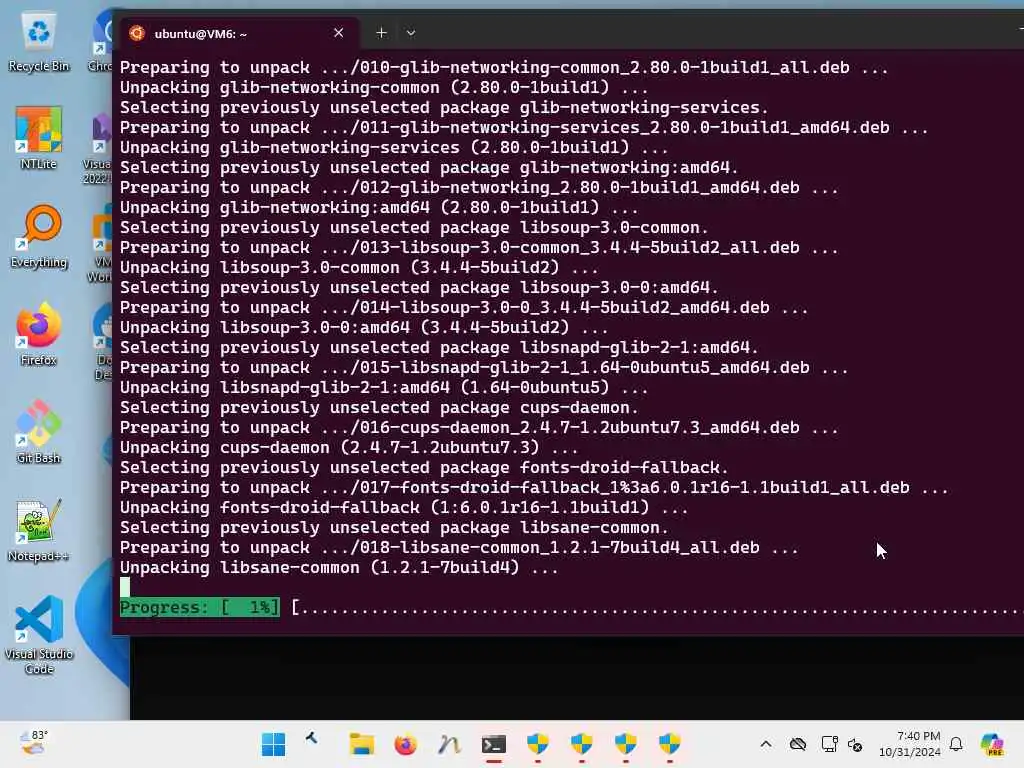Show hidden system tray icons
Screen dimensions: 1024x768
point(766,744)
